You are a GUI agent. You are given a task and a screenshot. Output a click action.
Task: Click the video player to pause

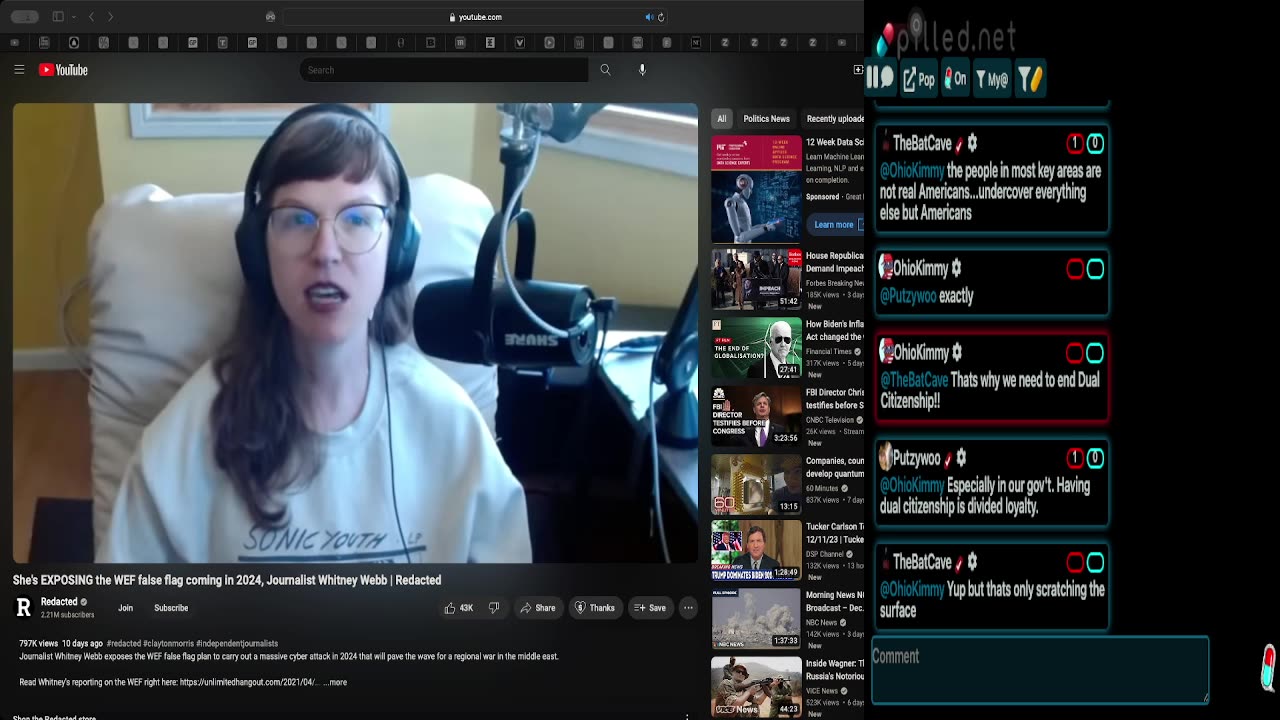click(355, 333)
